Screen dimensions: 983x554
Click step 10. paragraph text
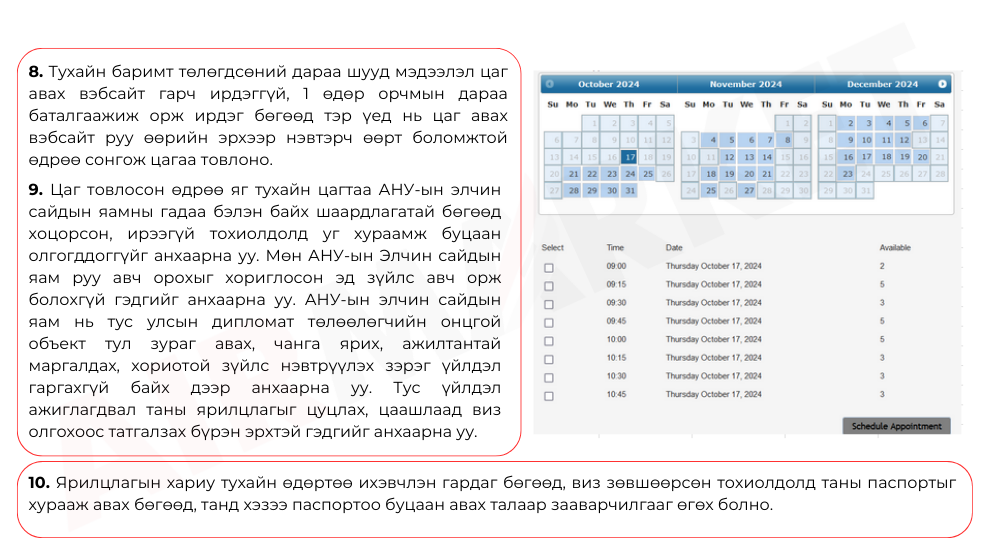(x=492, y=494)
